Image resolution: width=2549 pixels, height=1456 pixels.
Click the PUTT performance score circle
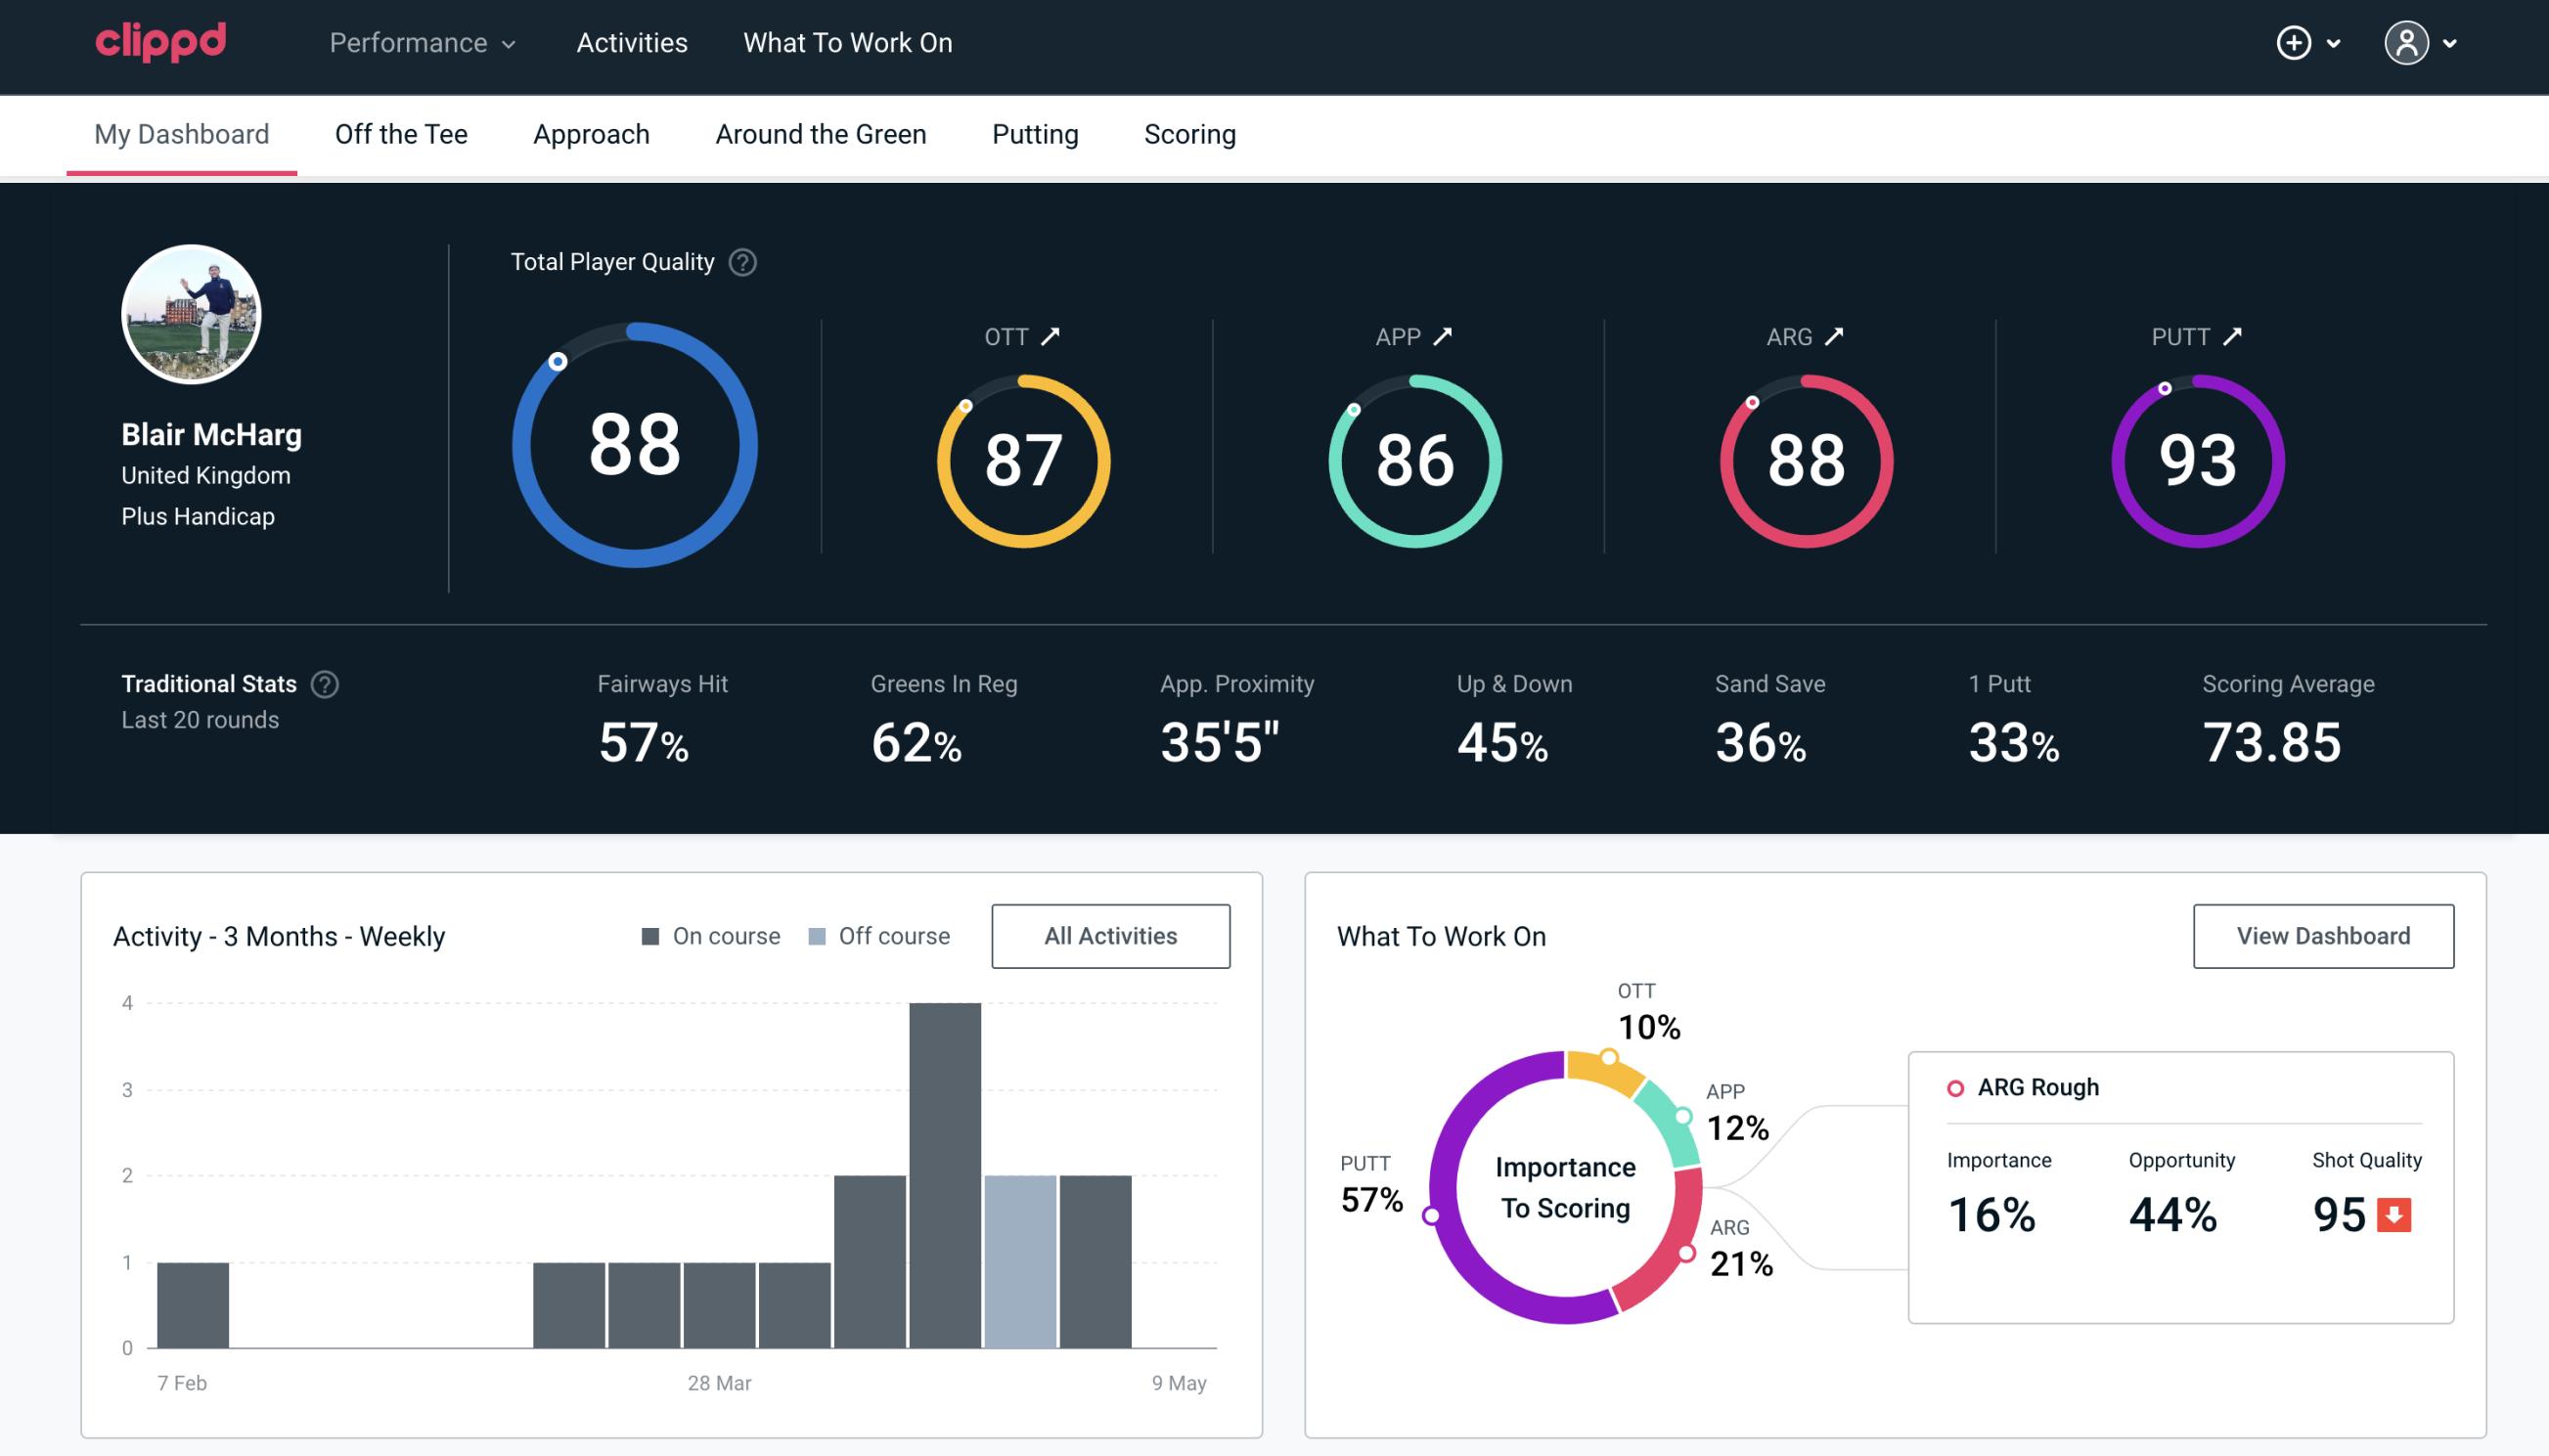click(x=2195, y=455)
